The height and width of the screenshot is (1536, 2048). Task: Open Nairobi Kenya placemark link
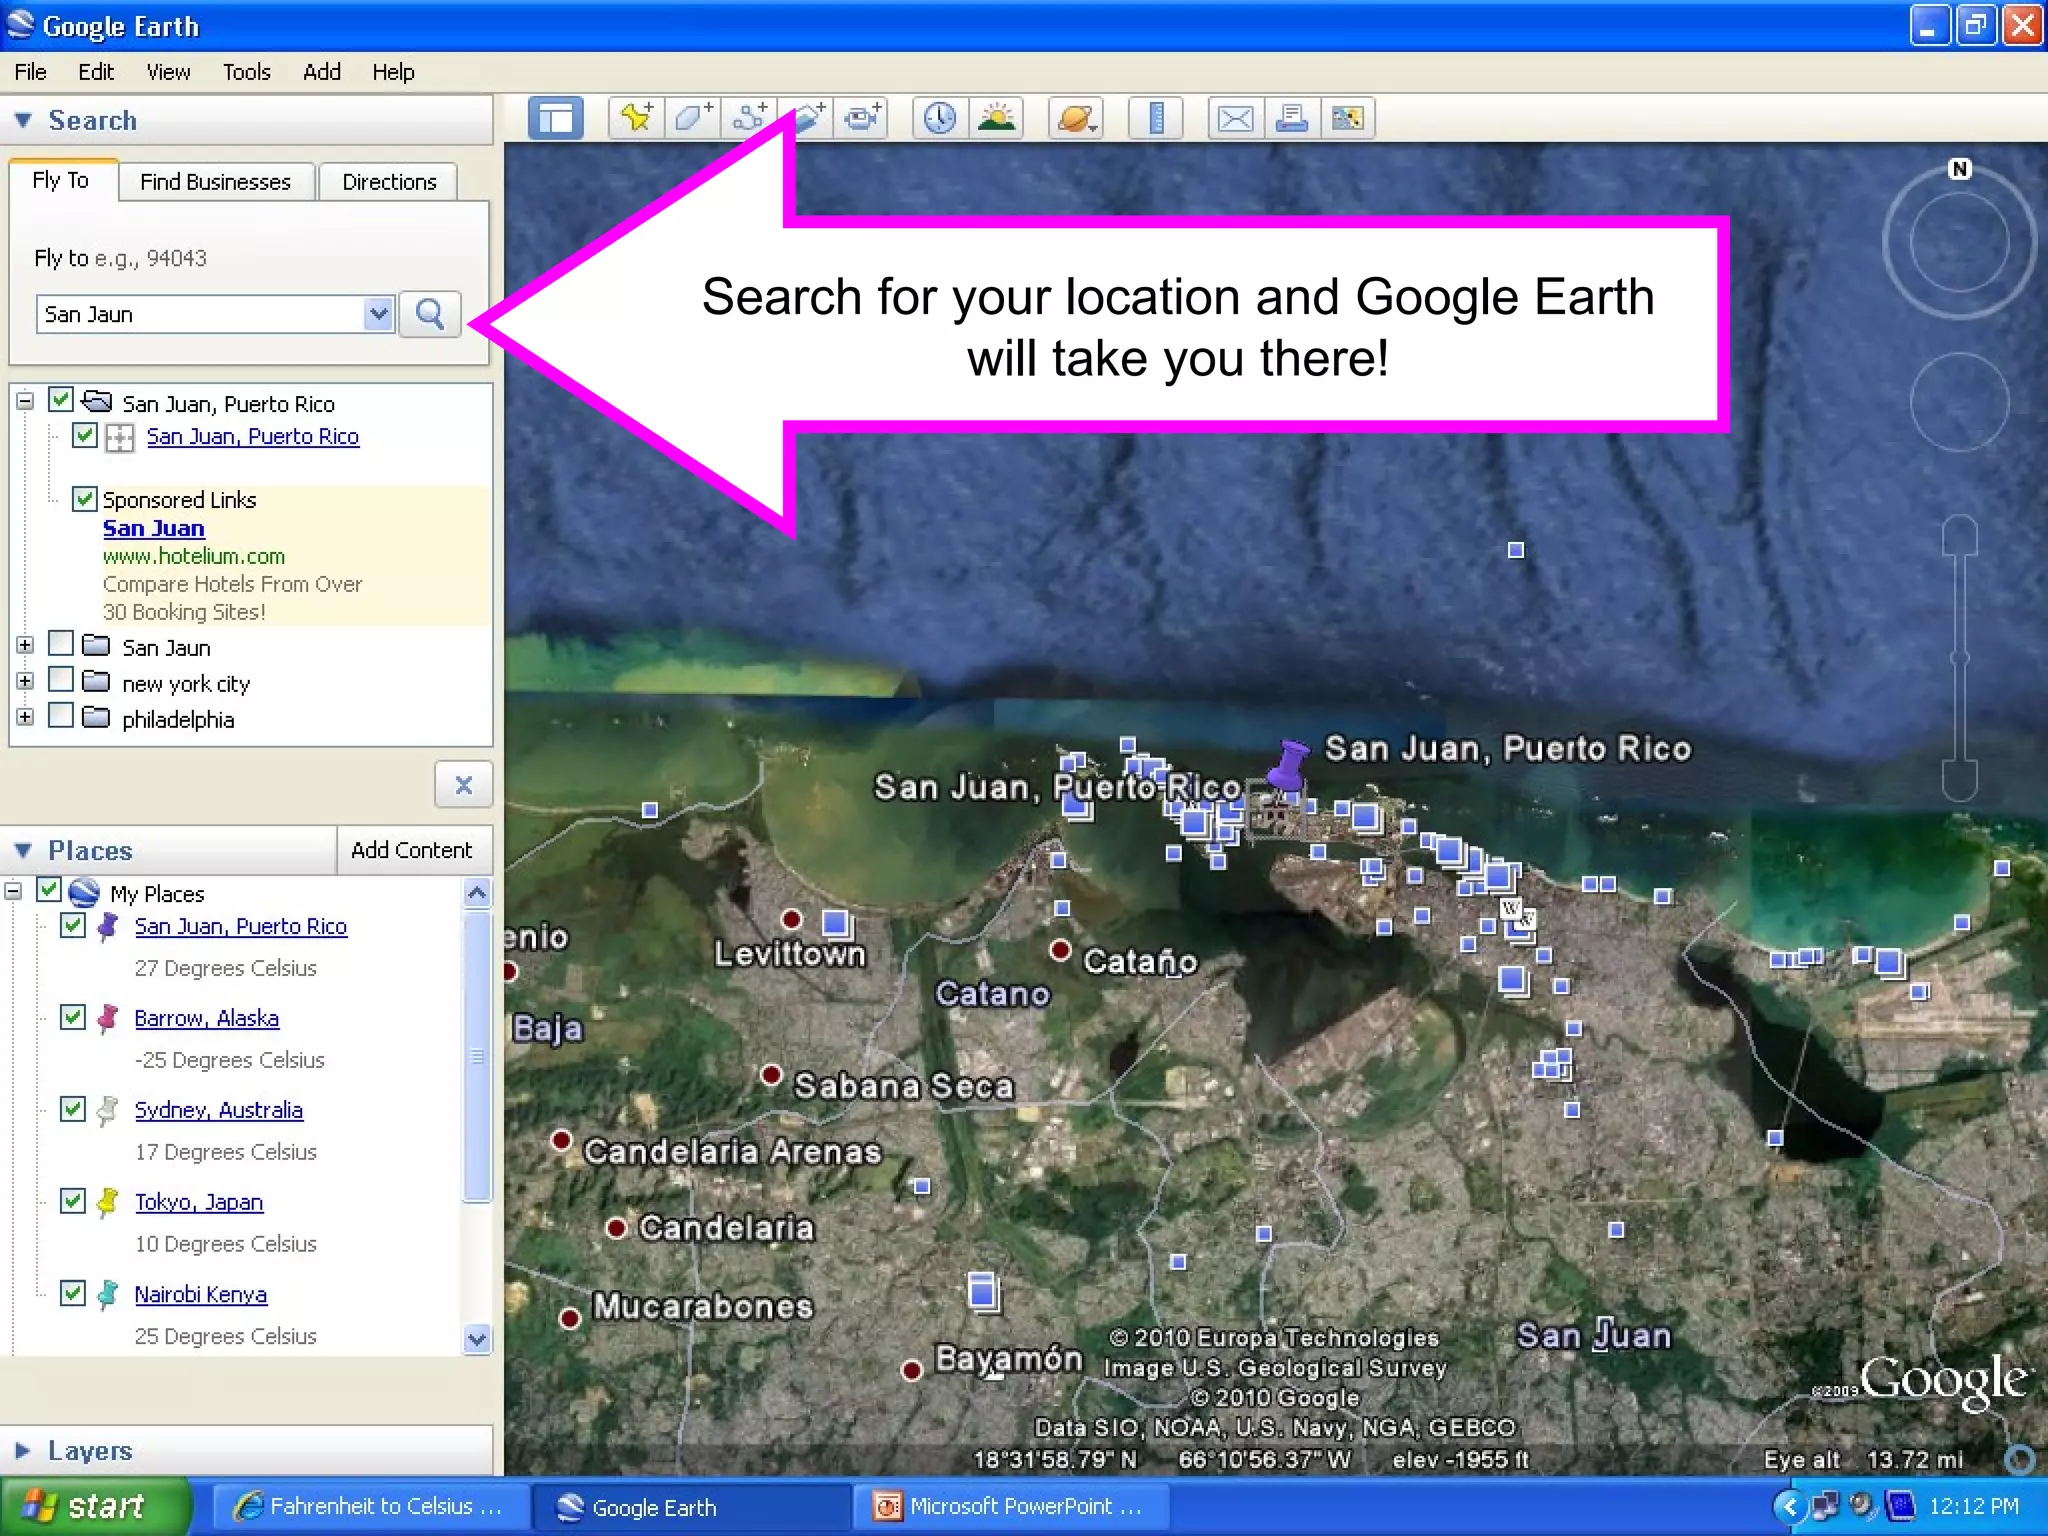[x=201, y=1294]
